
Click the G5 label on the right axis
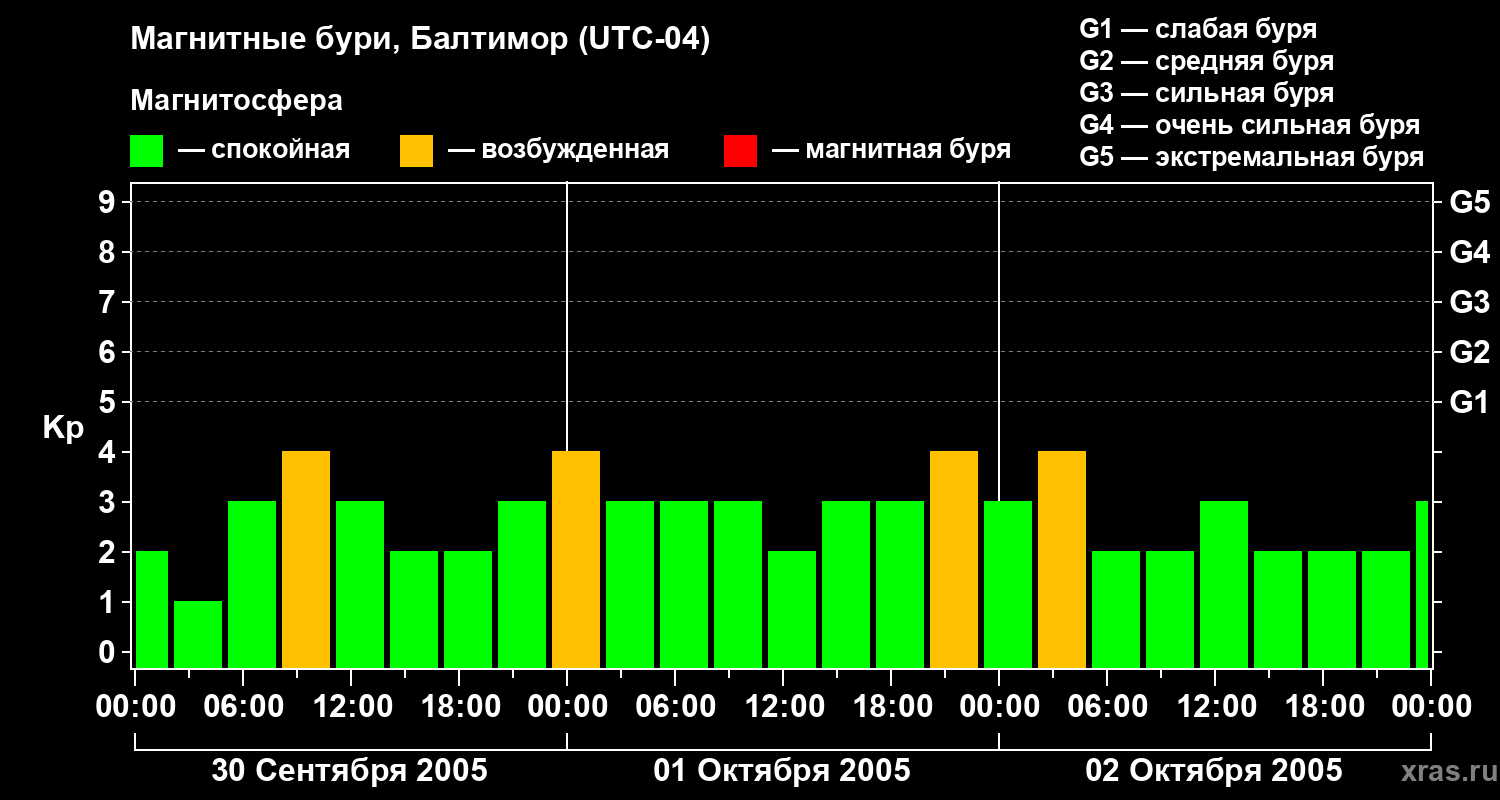pyautogui.click(x=1469, y=202)
